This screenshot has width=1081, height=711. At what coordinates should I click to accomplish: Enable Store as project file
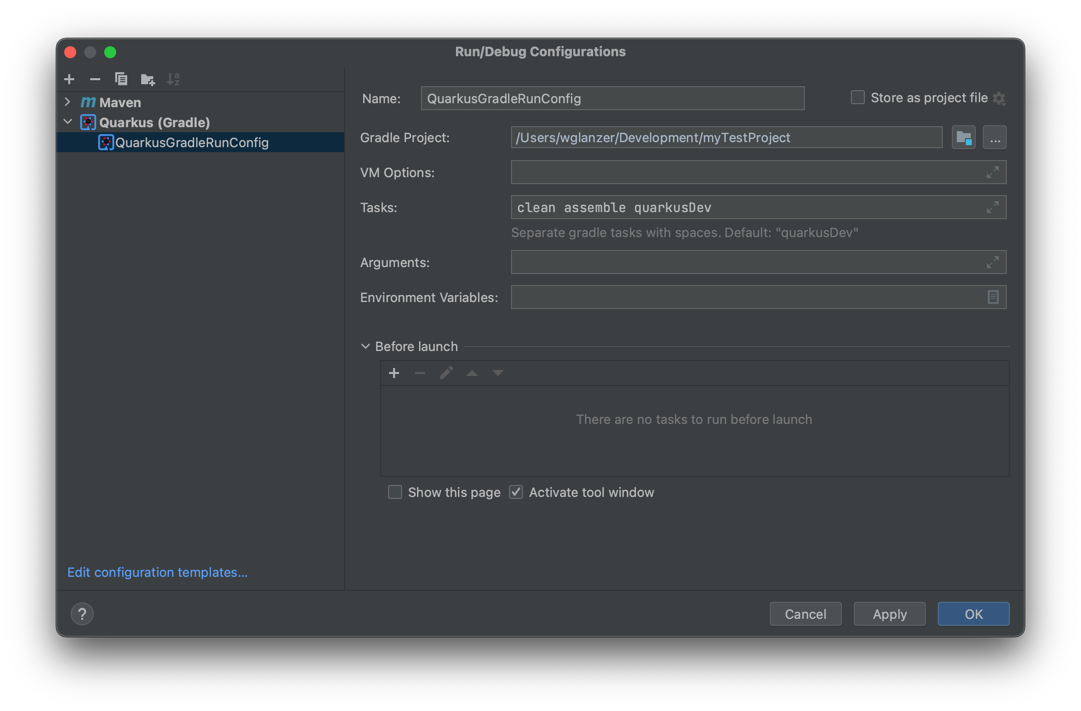click(x=858, y=98)
